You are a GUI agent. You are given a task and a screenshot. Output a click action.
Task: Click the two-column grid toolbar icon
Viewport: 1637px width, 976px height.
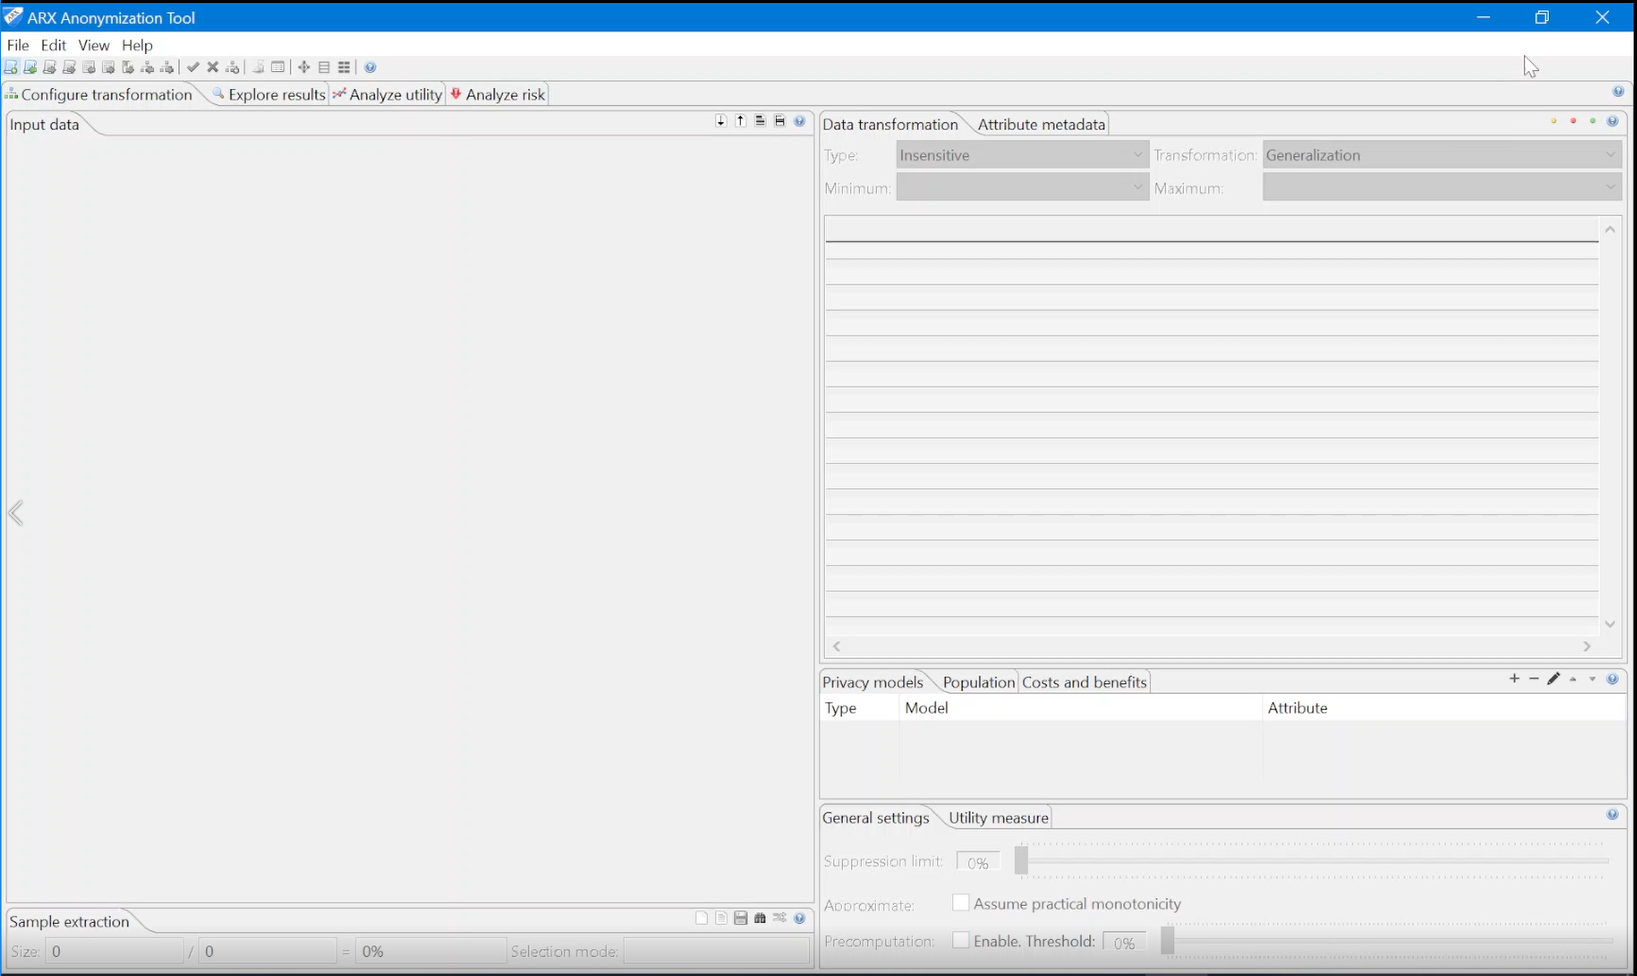(x=344, y=67)
